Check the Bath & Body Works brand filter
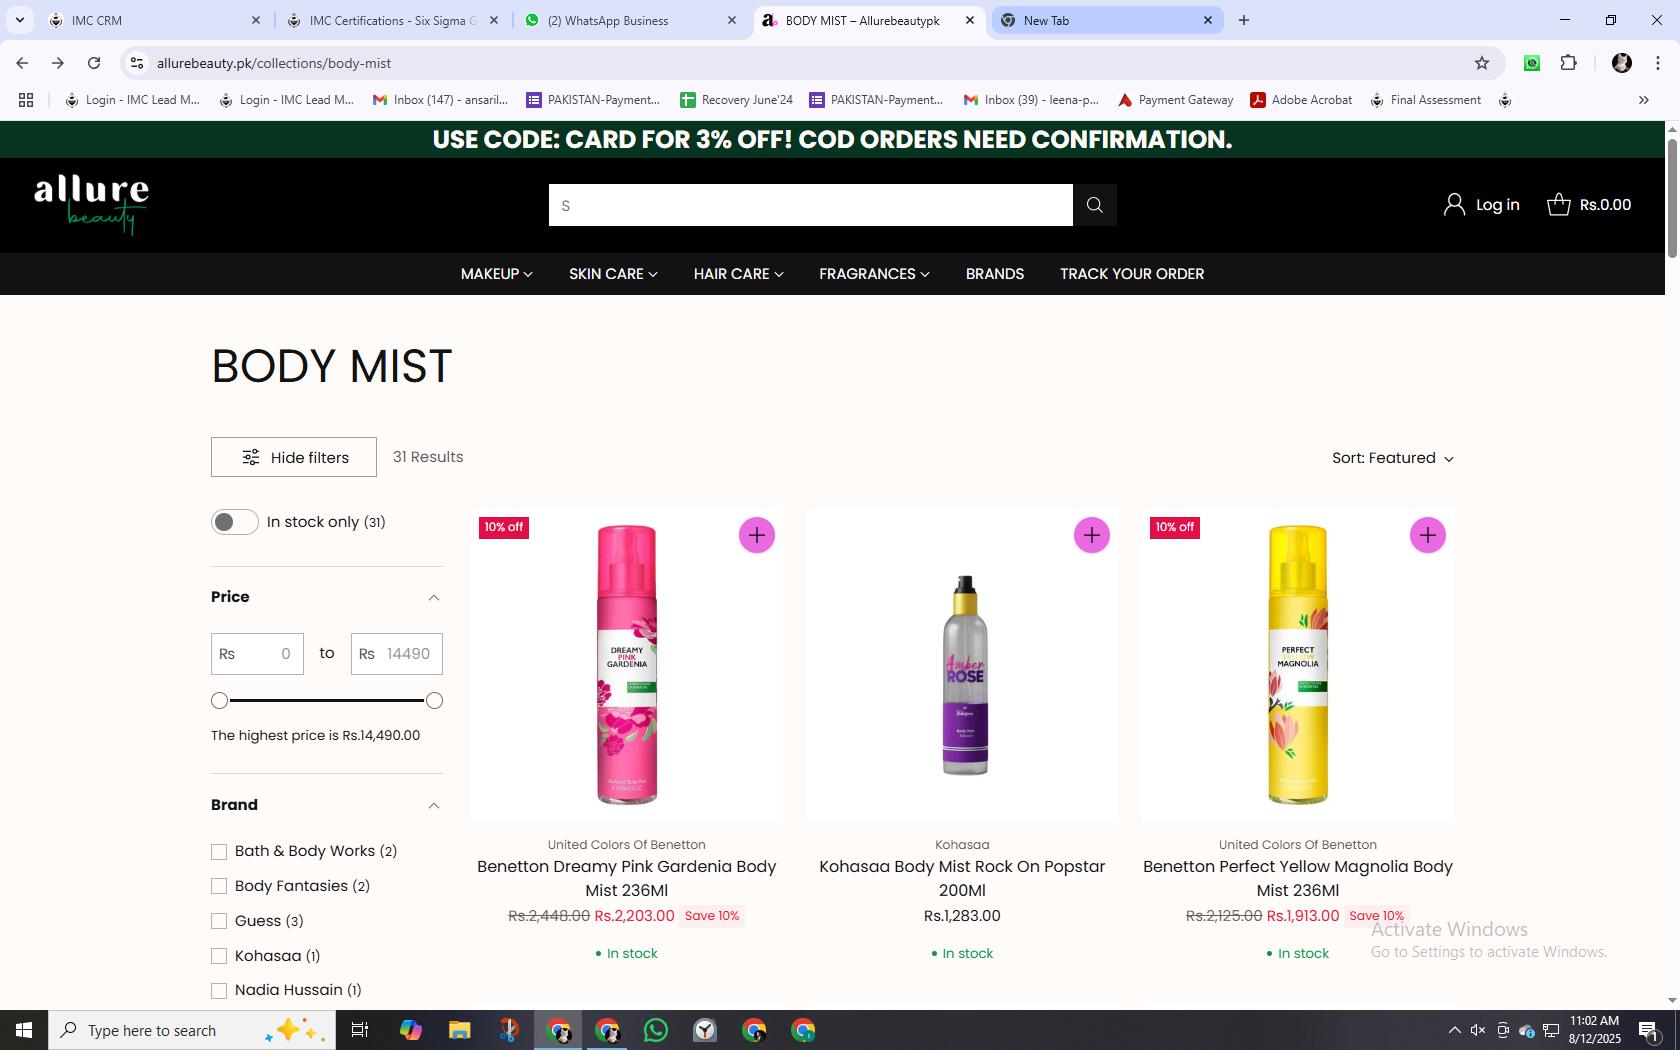1680x1050 pixels. tap(219, 852)
